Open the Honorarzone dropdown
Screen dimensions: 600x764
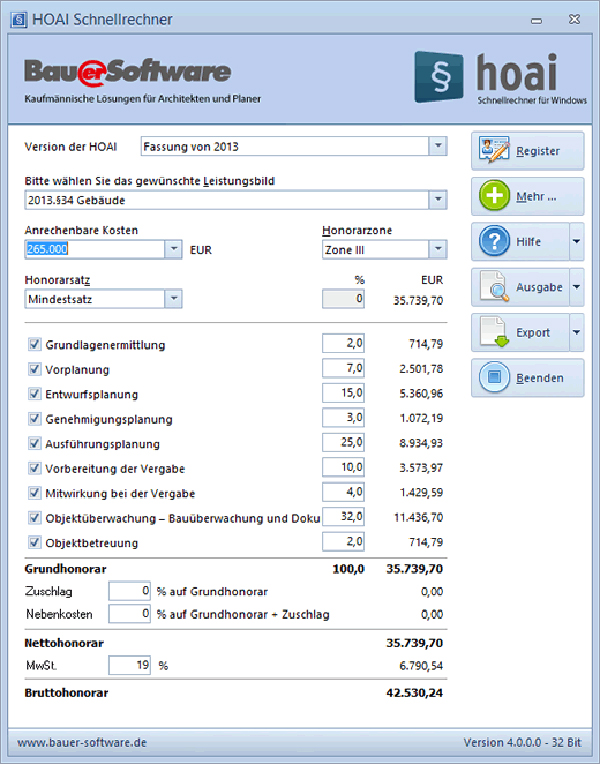coord(437,250)
